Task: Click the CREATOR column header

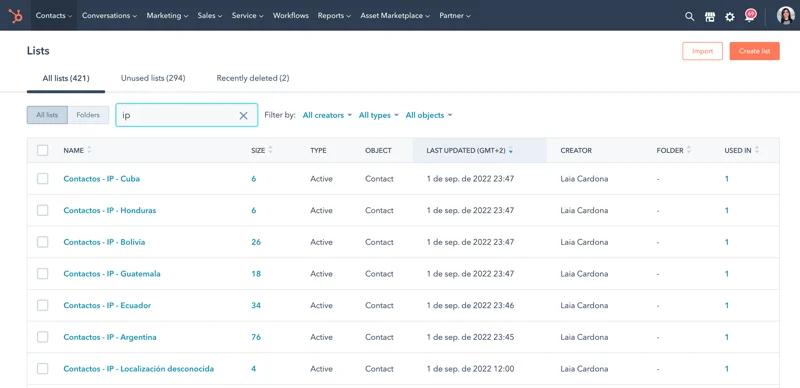Action: pos(576,151)
